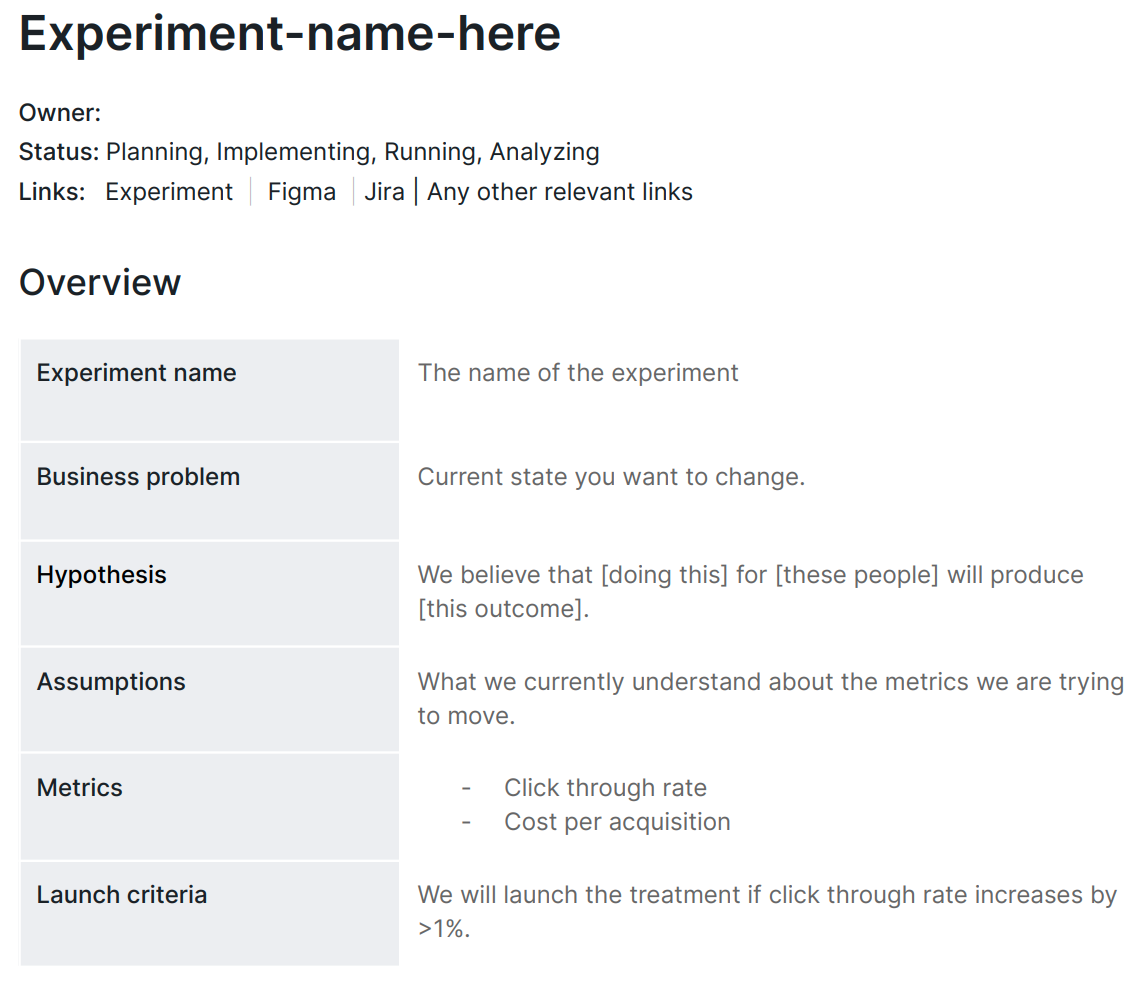Screen dimensions: 1144x990
Task: Open the Figma link
Action: (x=301, y=192)
